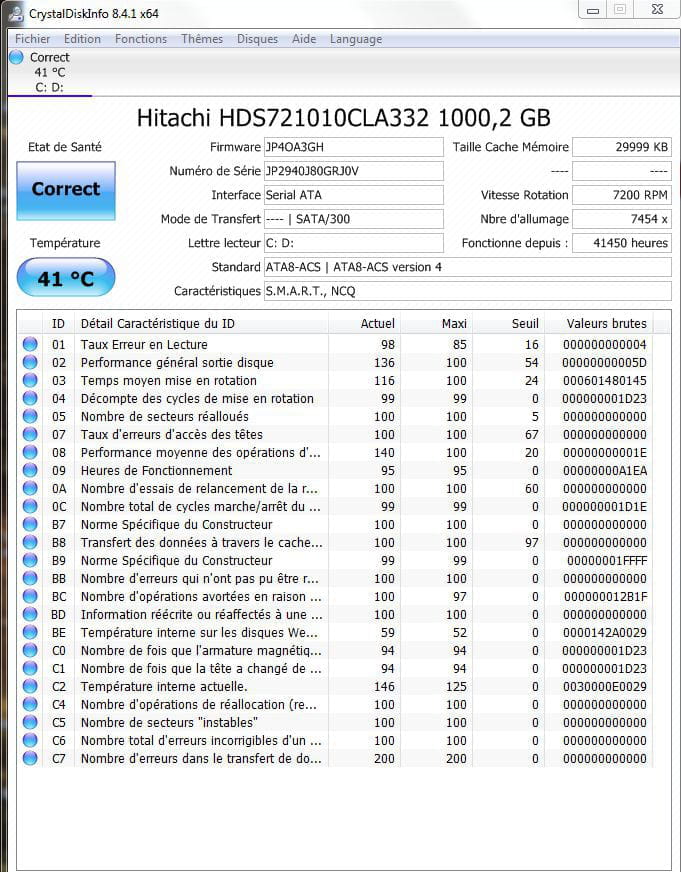The image size is (681, 872).
Task: Click the Standard field ATA8-ACS version 4
Action: point(468,267)
